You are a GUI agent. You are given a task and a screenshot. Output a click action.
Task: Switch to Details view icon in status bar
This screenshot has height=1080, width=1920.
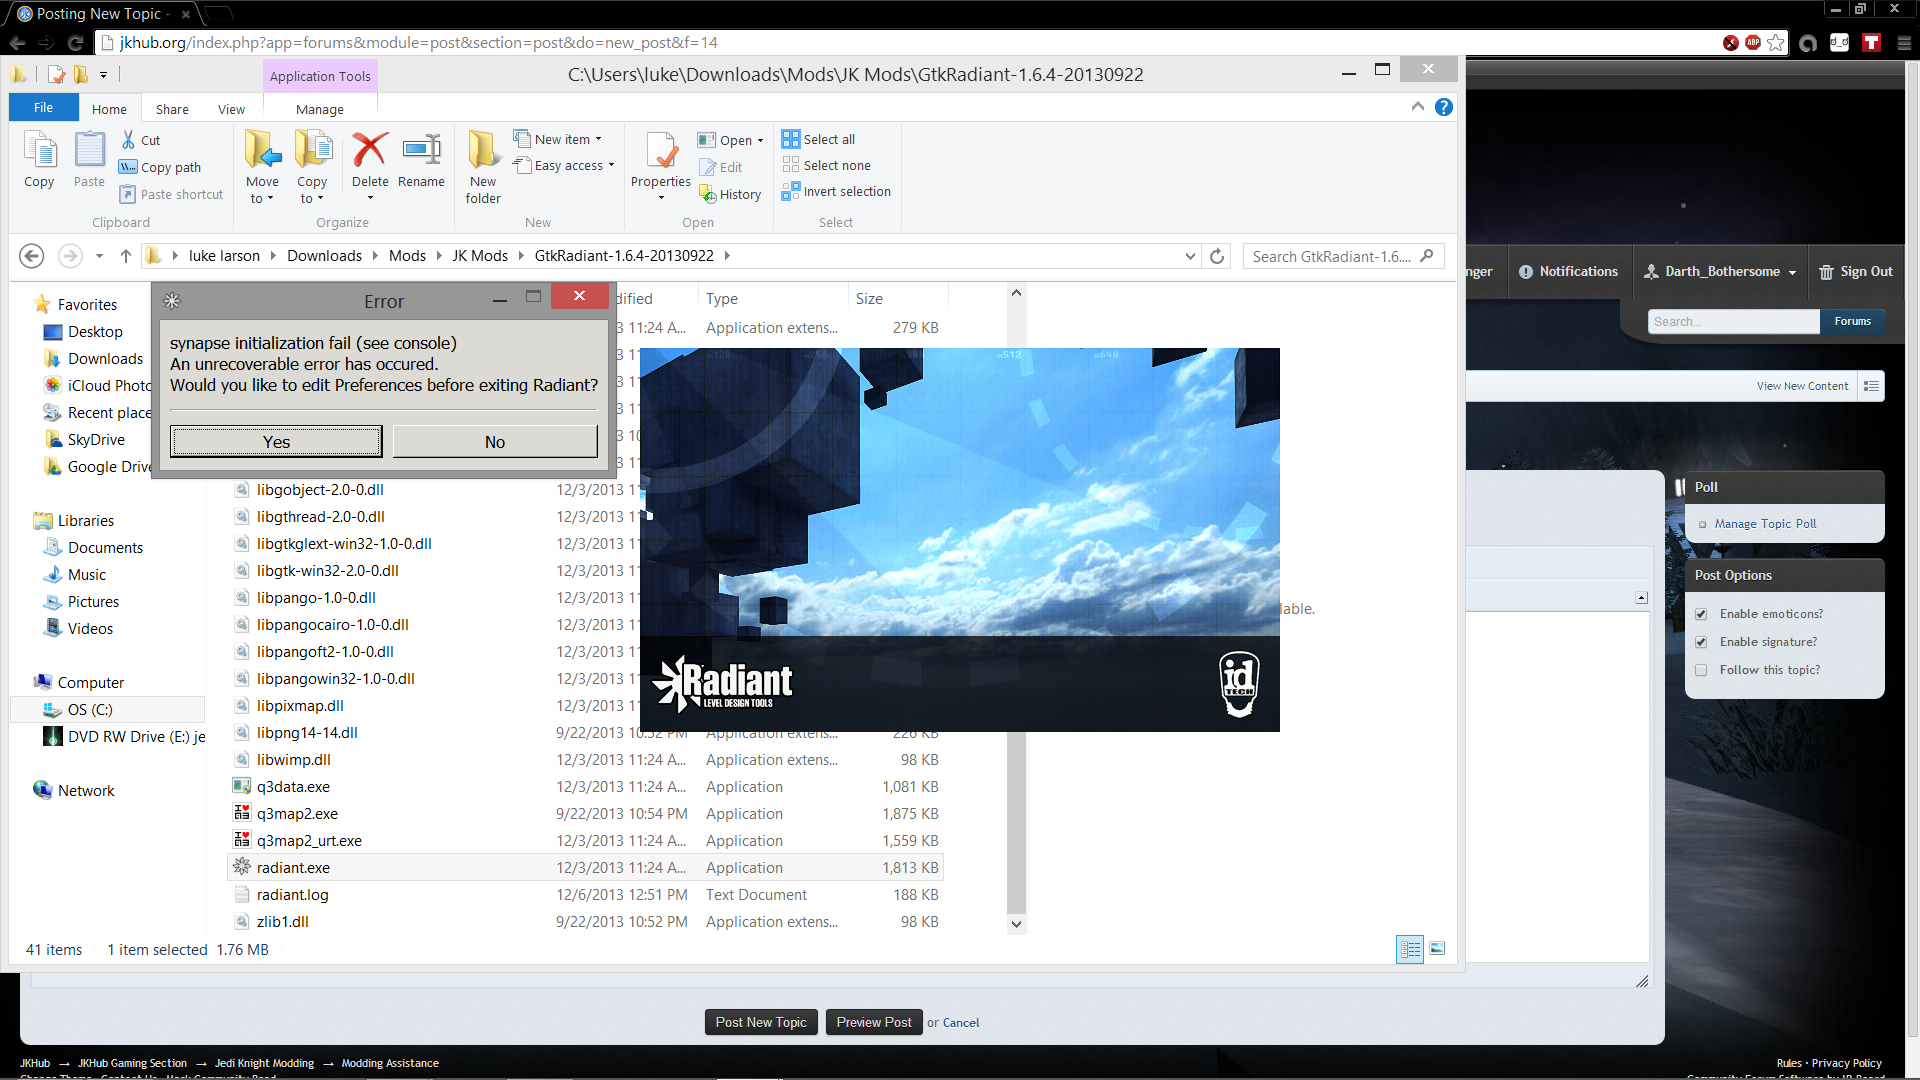[x=1410, y=949]
